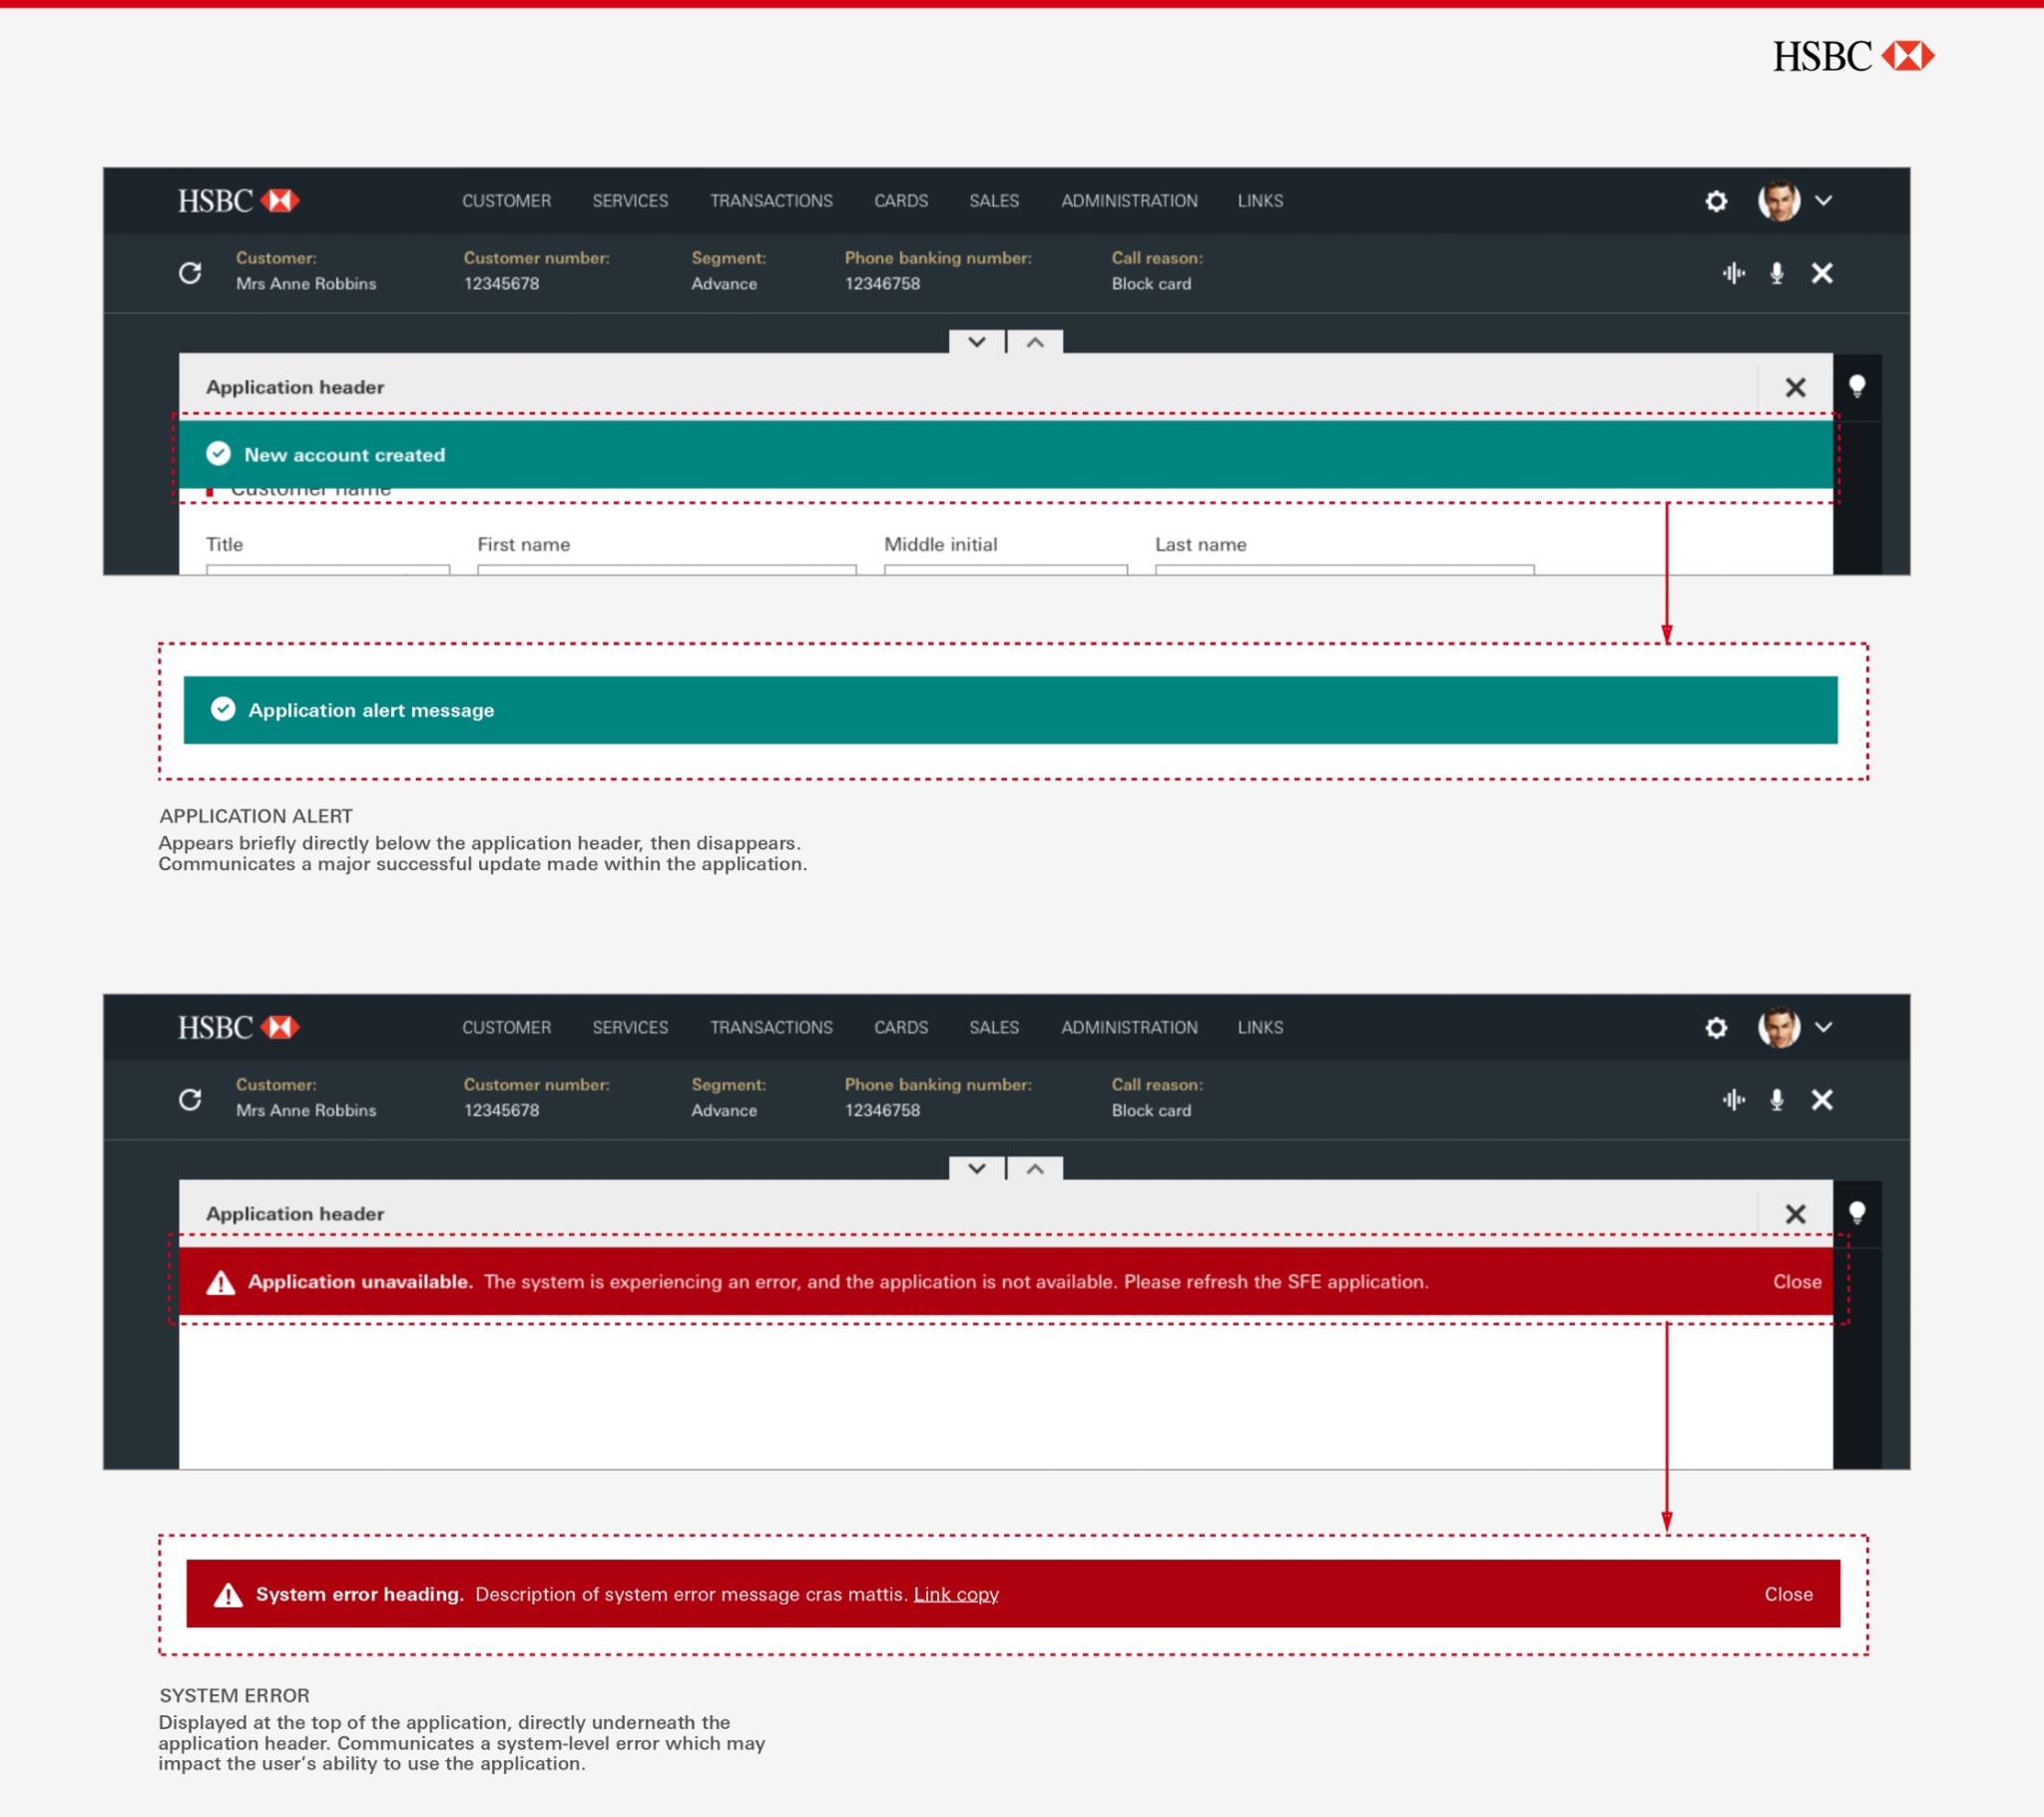End the call using the X icon

point(1822,272)
